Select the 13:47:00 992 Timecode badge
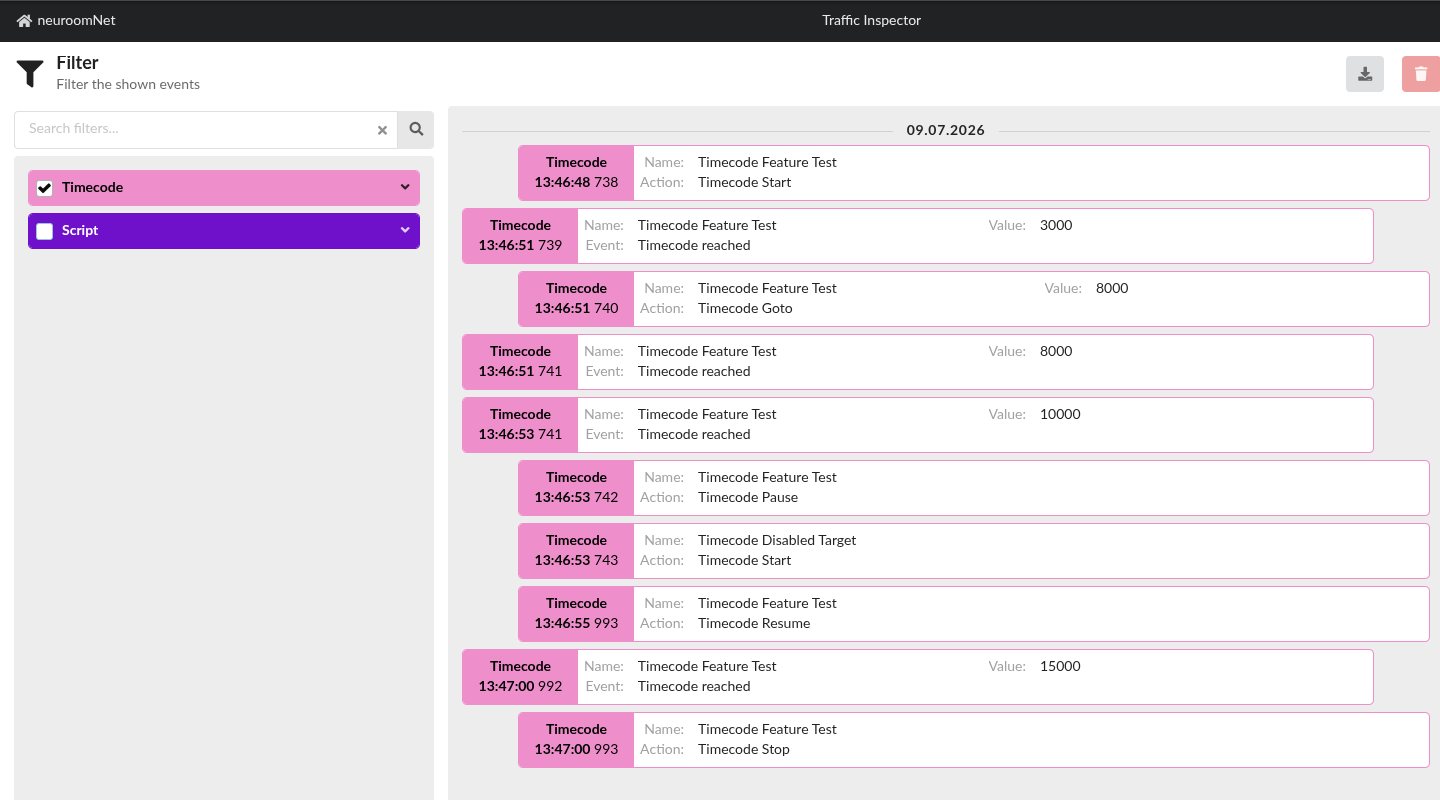Image resolution: width=1440 pixels, height=800 pixels. [x=520, y=677]
